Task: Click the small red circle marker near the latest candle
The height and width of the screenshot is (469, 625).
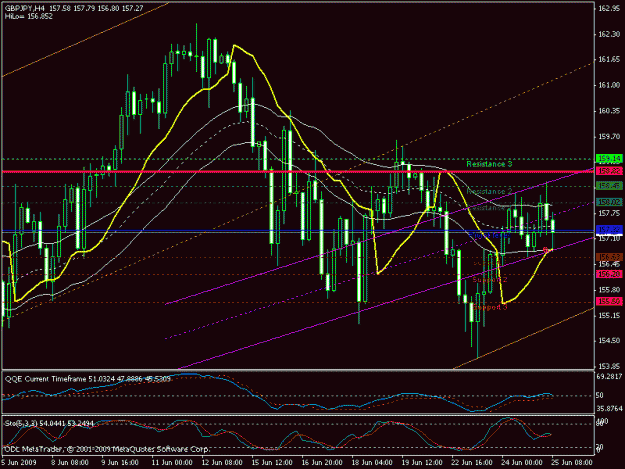Action: (x=546, y=249)
